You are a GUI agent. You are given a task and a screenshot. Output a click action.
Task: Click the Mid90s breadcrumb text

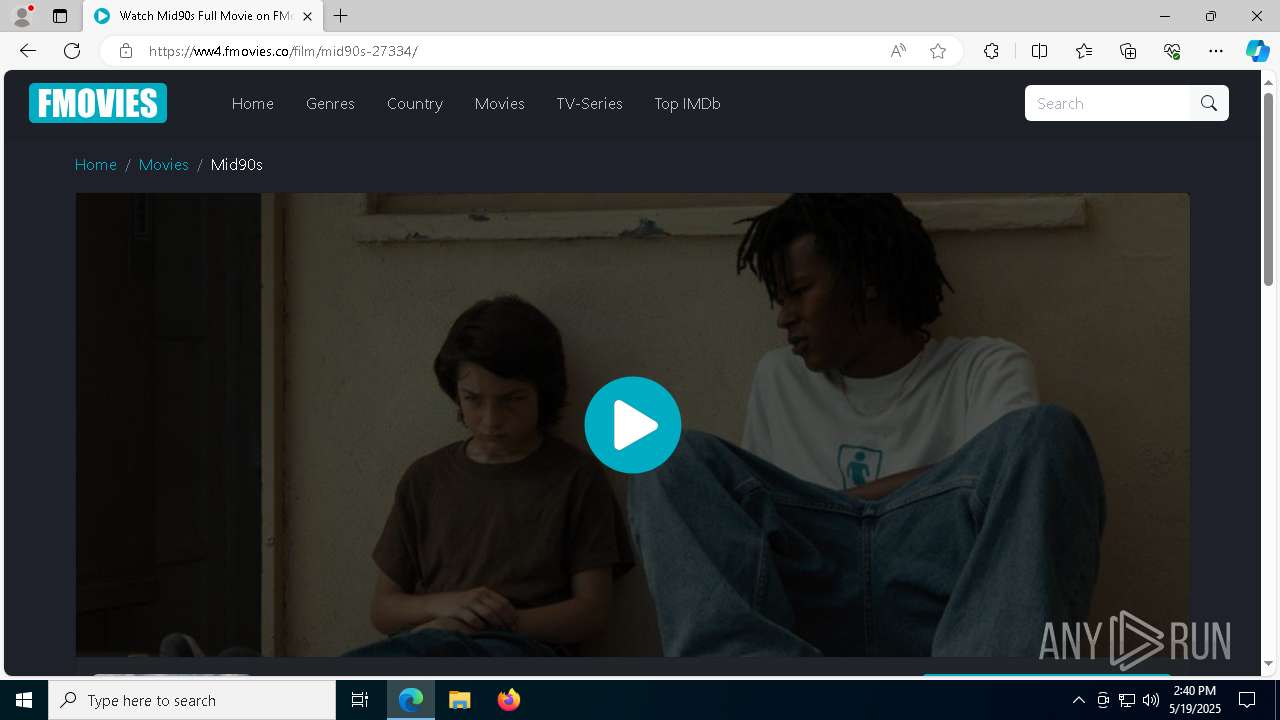click(237, 164)
